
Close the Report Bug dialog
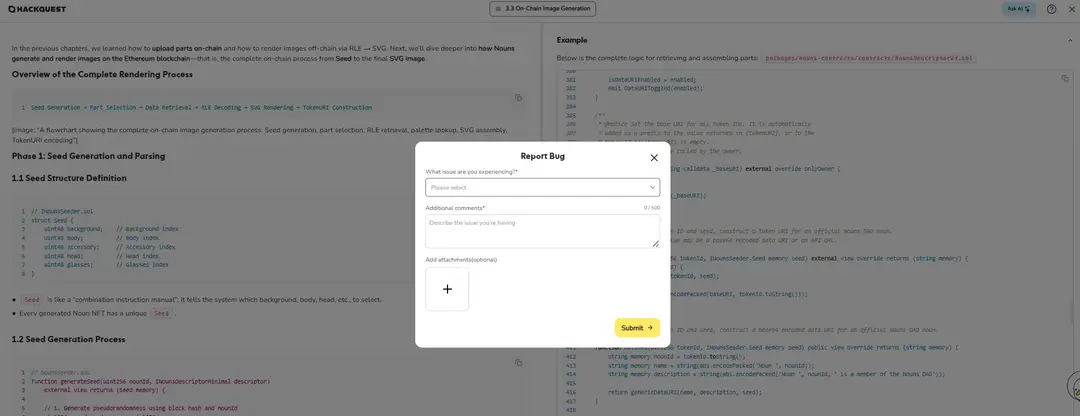click(654, 157)
